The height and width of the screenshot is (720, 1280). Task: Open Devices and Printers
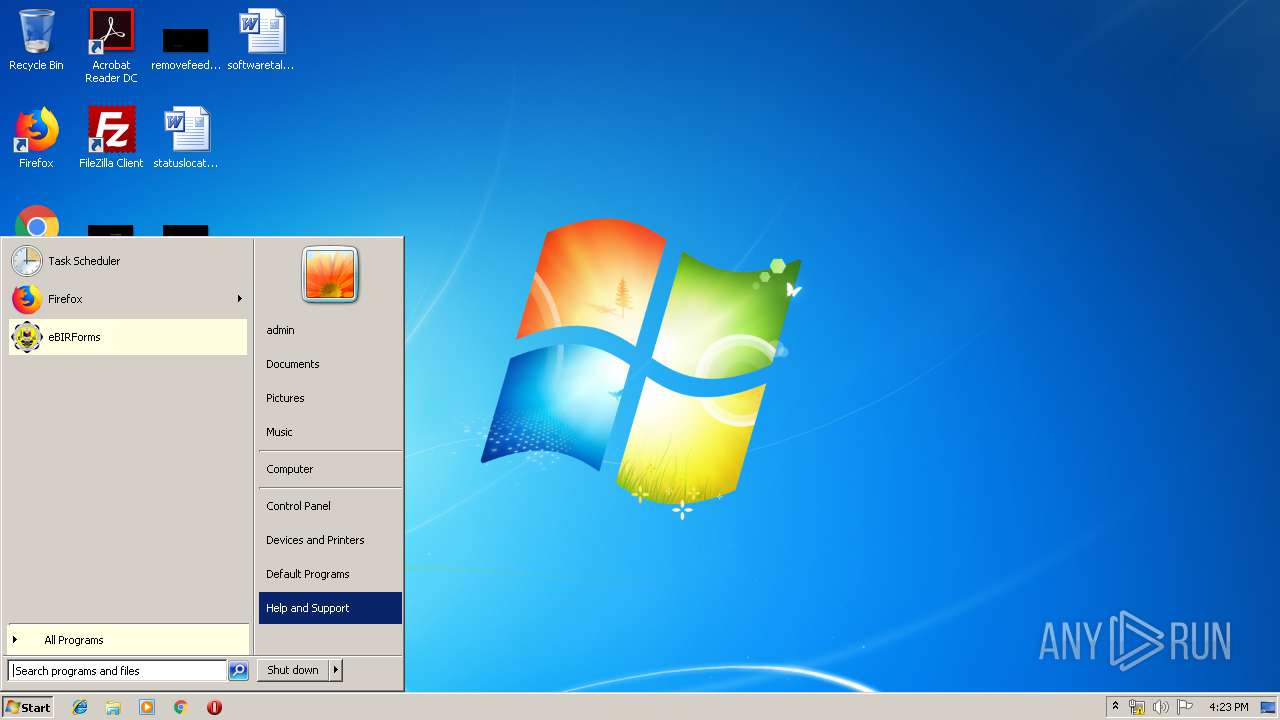330,540
